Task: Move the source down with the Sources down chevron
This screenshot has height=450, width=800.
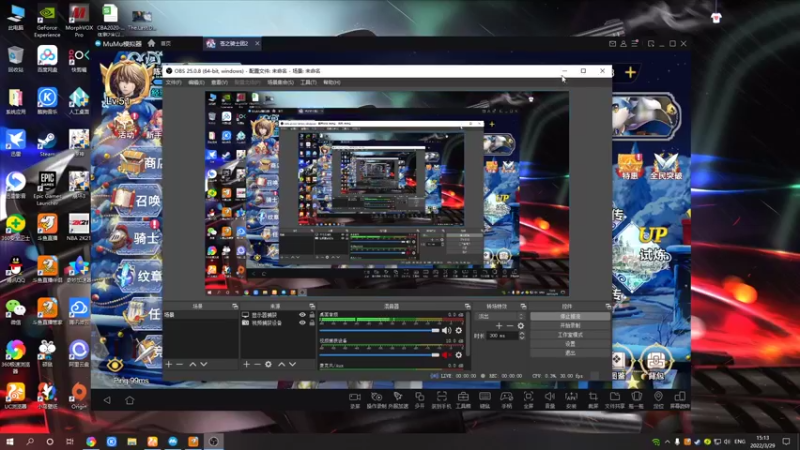Action: click(x=292, y=364)
